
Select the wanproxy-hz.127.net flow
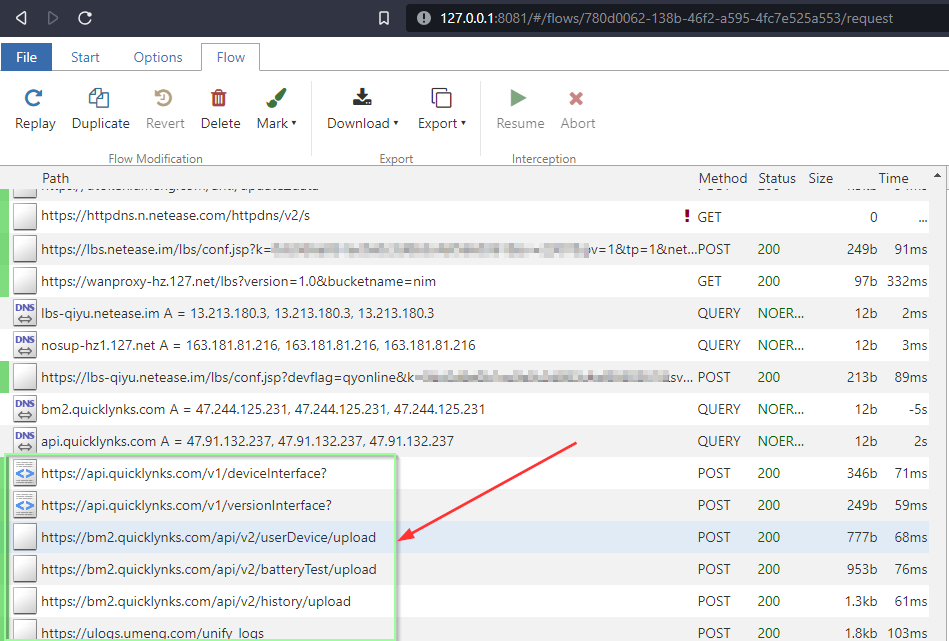pos(465,281)
